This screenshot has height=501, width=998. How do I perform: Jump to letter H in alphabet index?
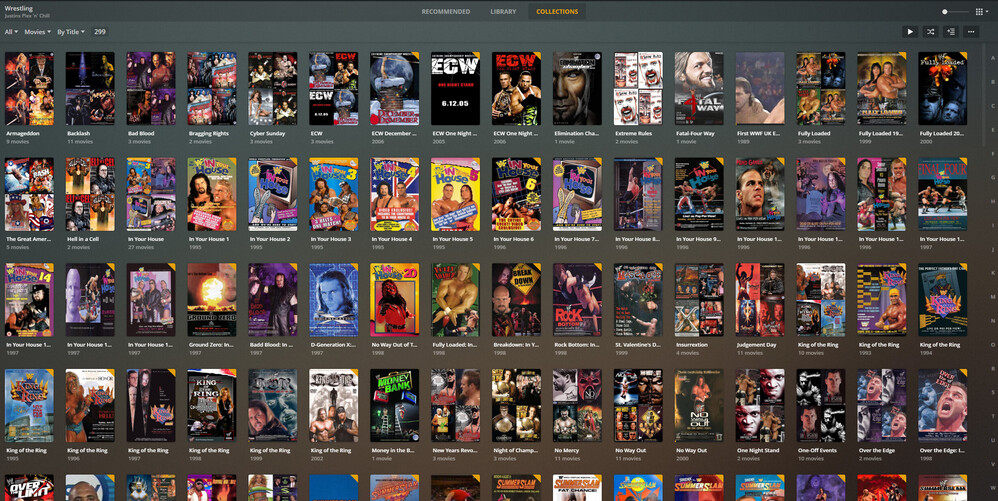[x=992, y=201]
